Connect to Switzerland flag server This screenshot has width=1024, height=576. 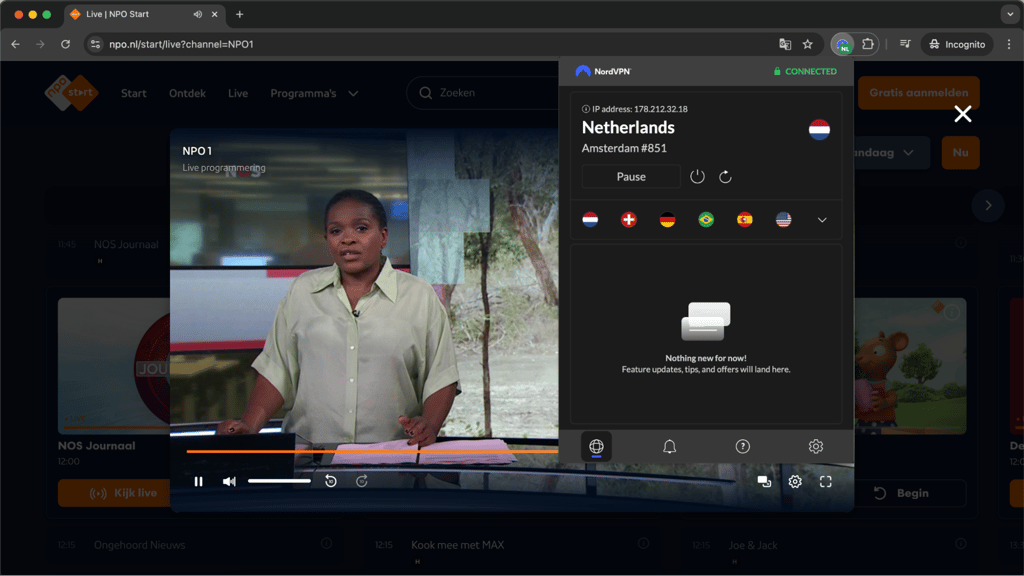(x=629, y=219)
